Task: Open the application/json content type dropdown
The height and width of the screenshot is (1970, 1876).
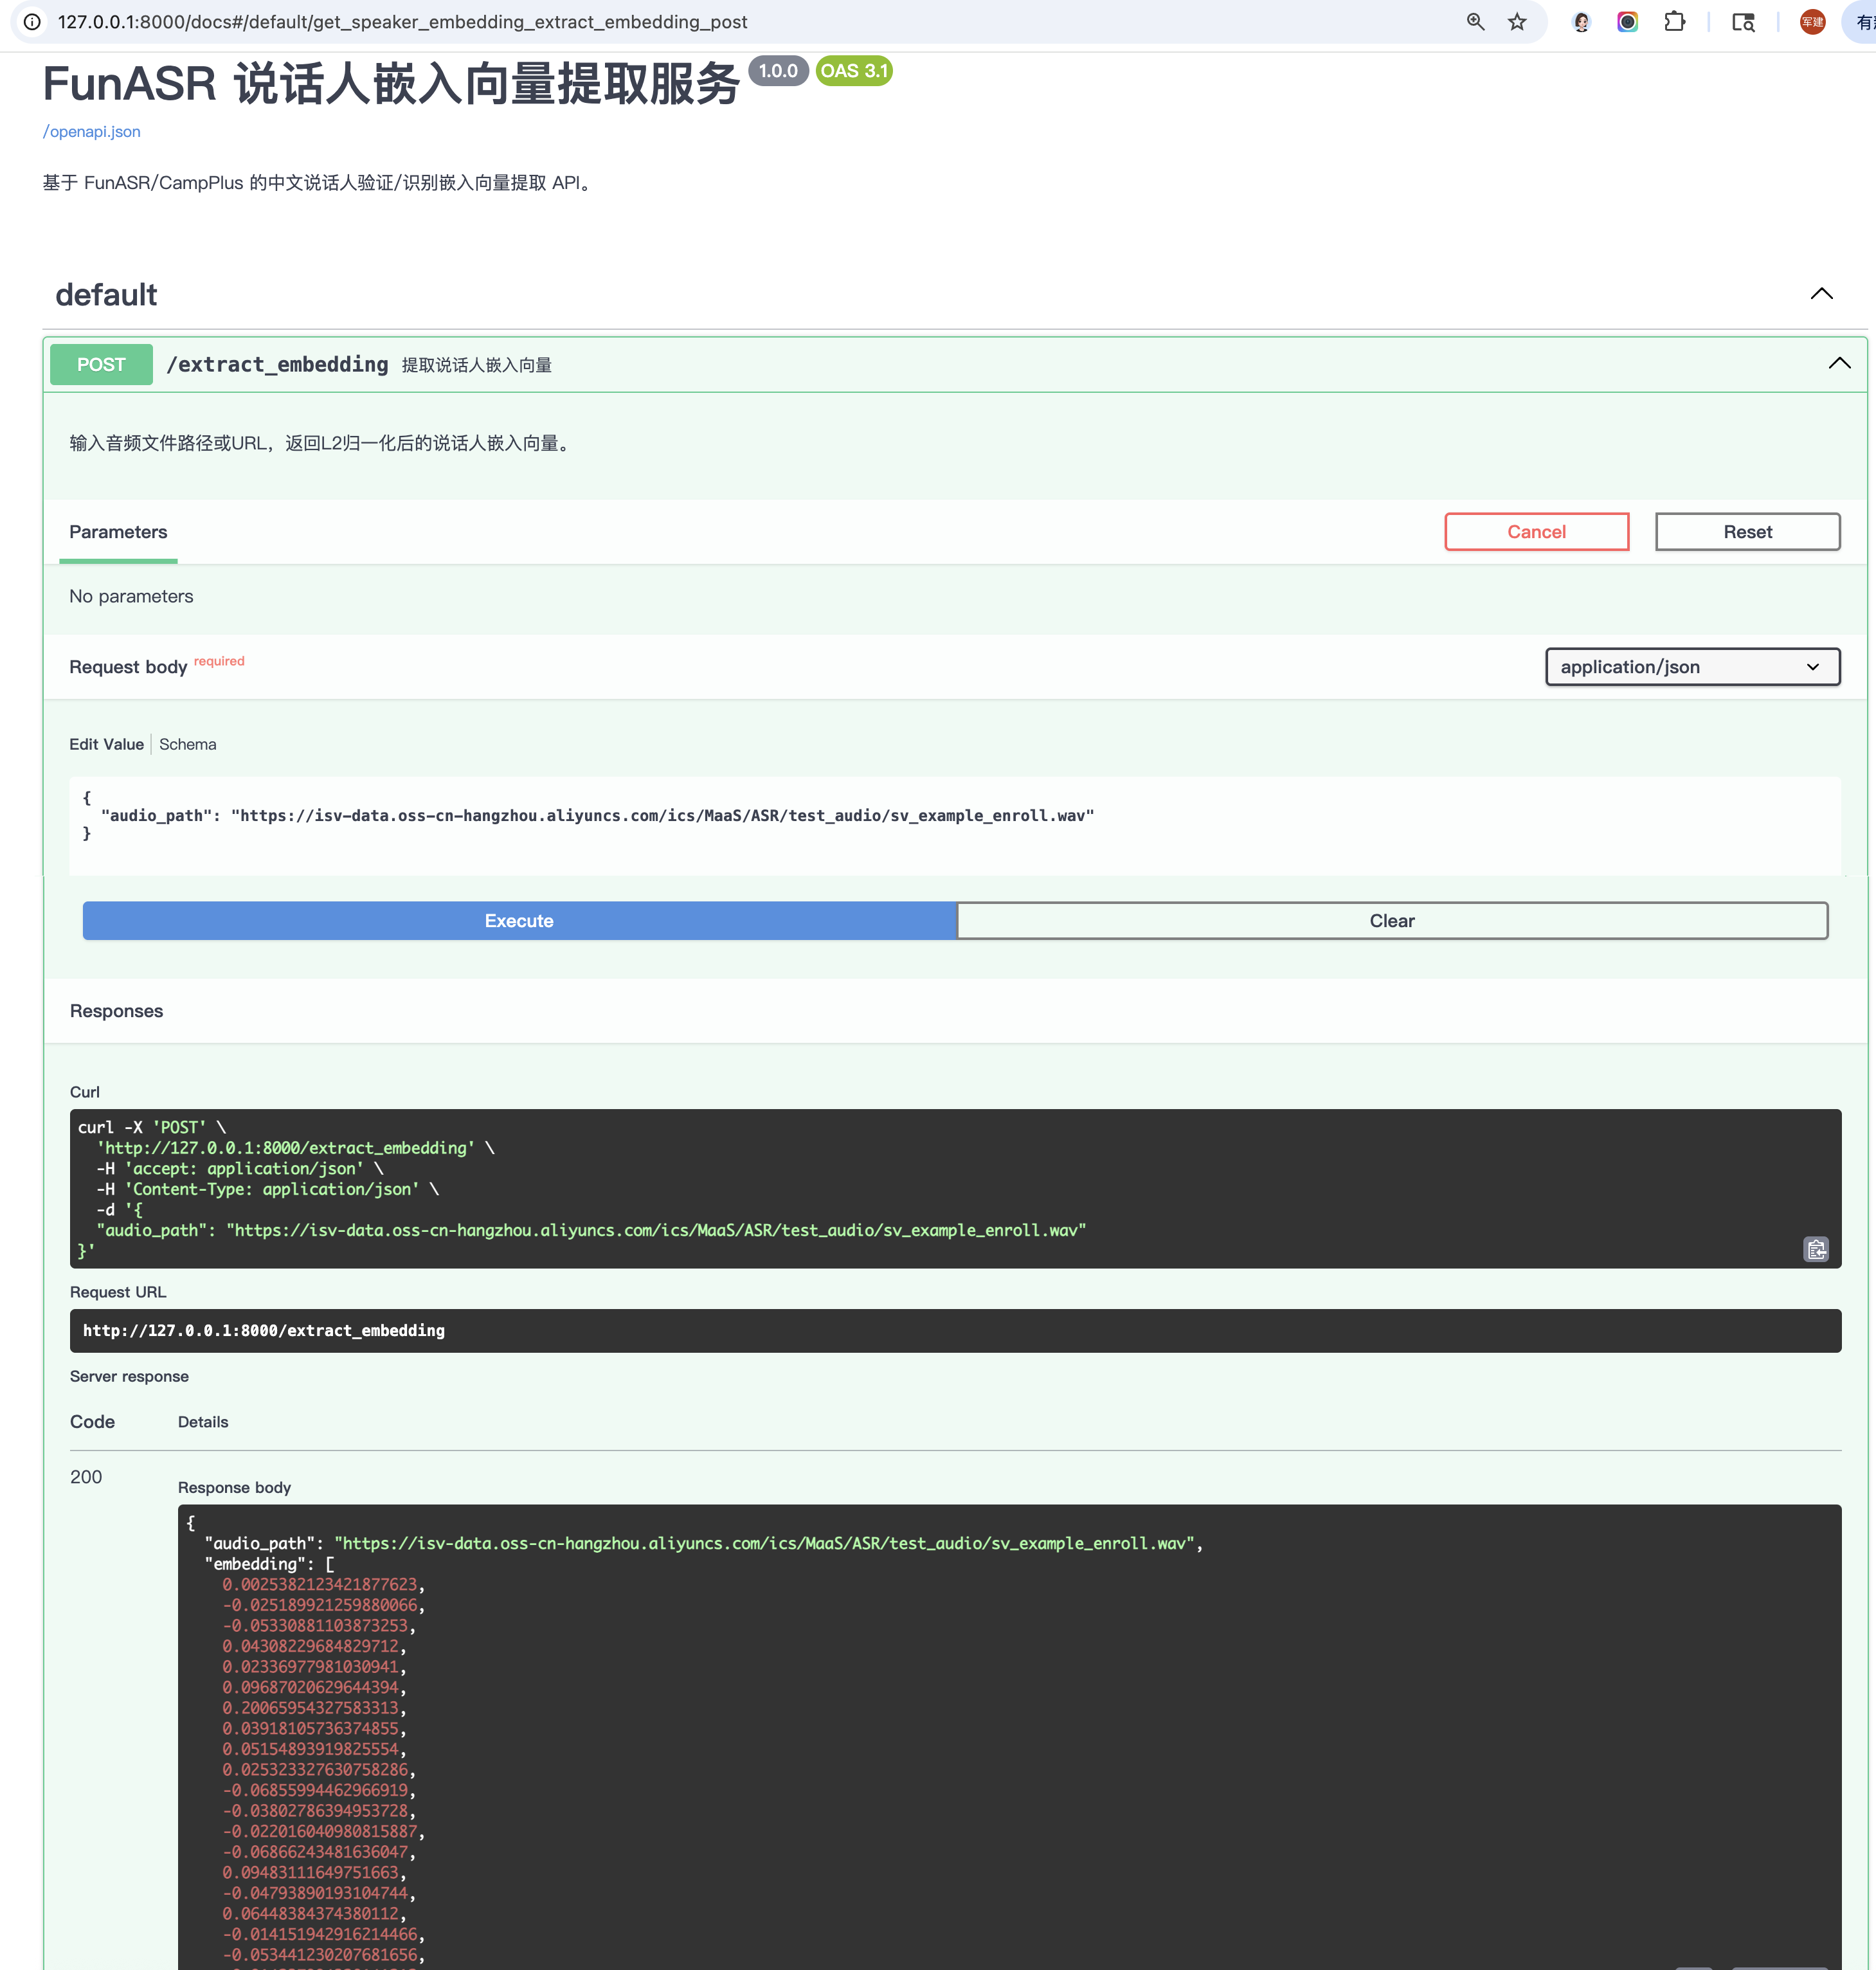Action: 1691,667
